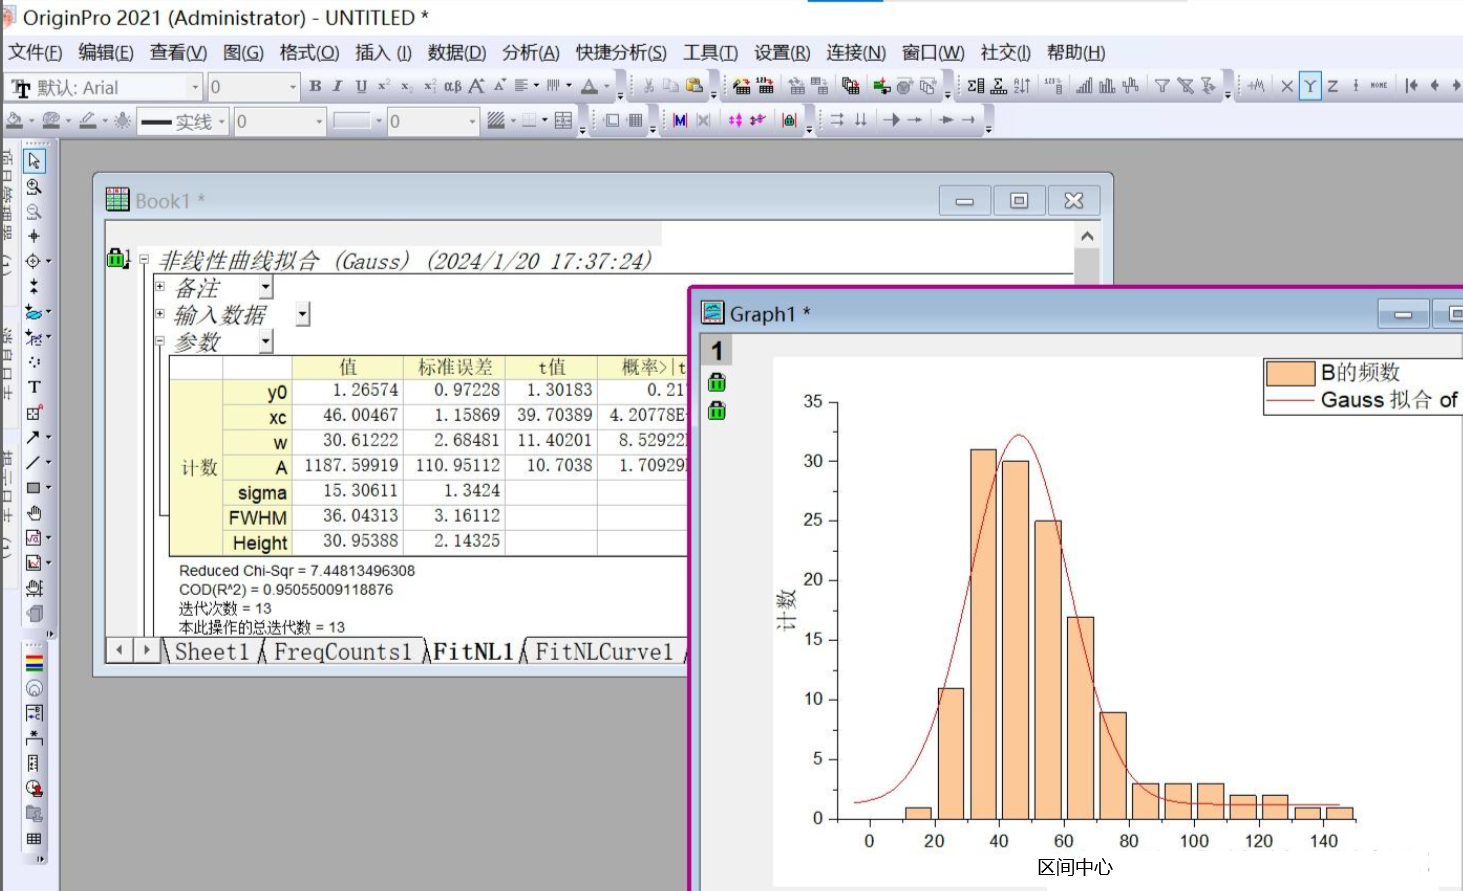Expand the 备注 tree node
Image resolution: width=1463 pixels, height=891 pixels.
pyautogui.click(x=160, y=287)
